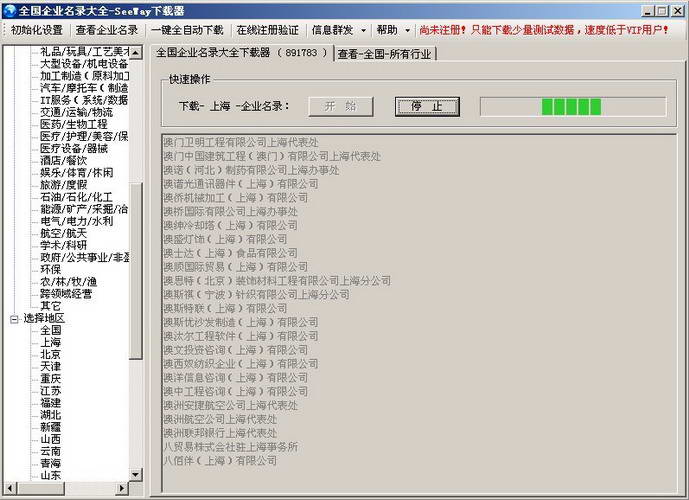689x500 pixels.
Task: Select 青海 in the region tree
Action: [51, 463]
